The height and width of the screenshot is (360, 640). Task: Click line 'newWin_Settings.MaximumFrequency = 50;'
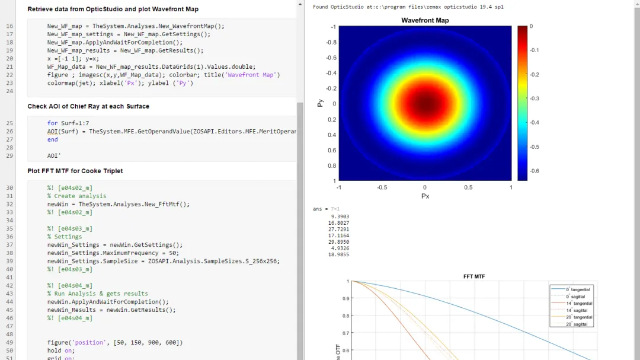[x=113, y=253]
